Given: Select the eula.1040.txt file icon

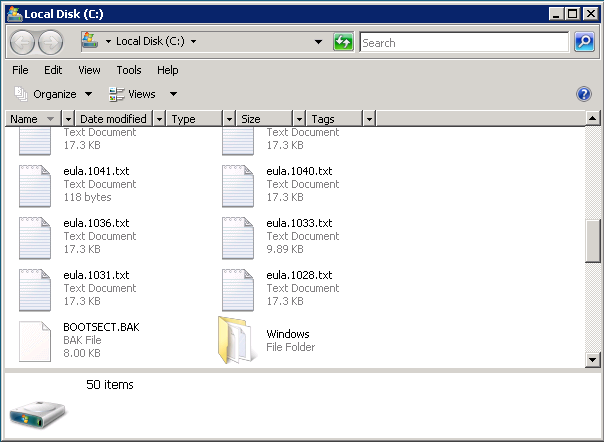Looking at the screenshot, I should (238, 186).
